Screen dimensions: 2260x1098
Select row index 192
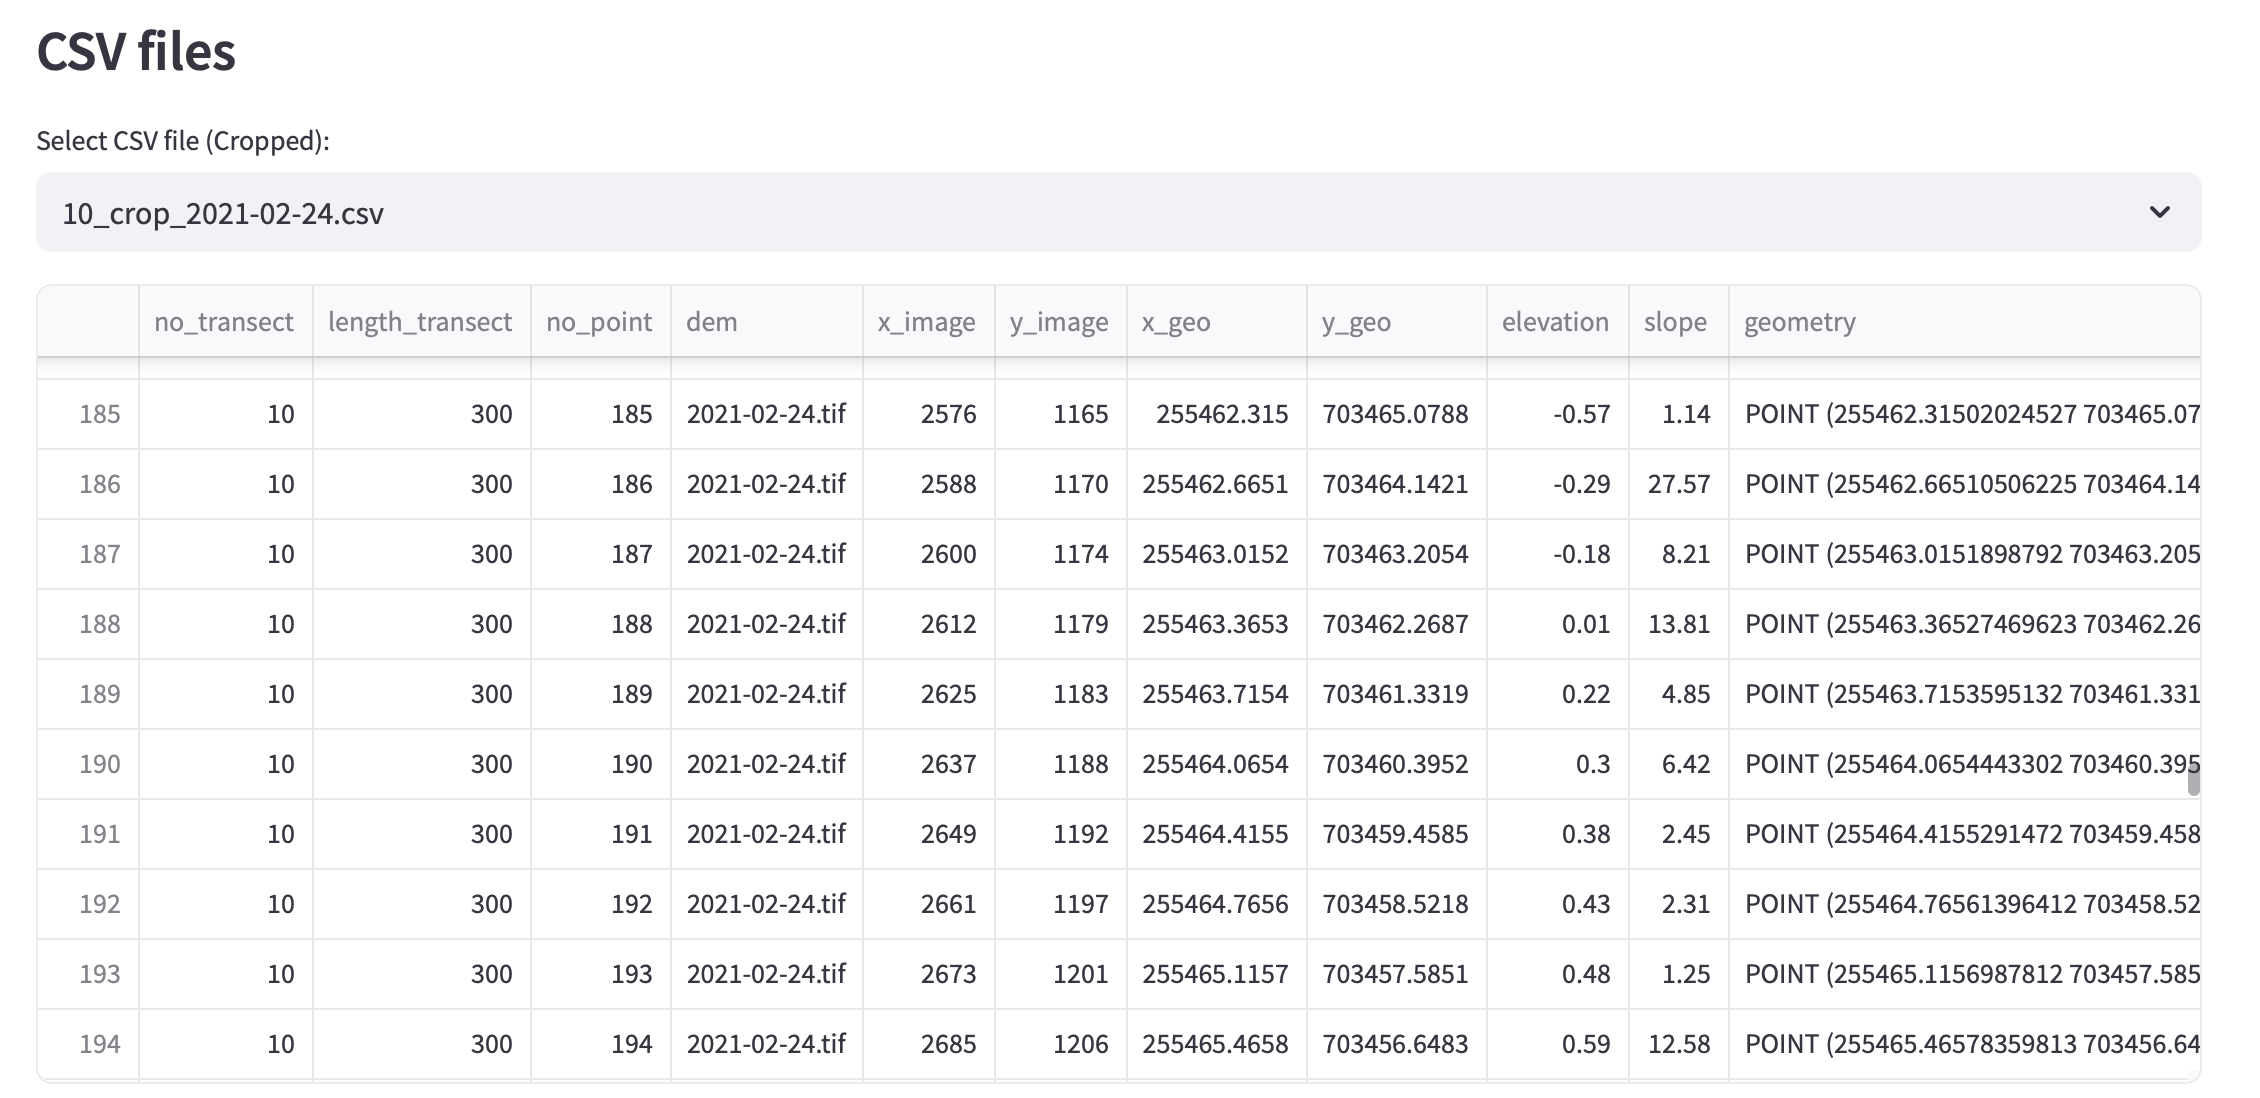(88, 904)
